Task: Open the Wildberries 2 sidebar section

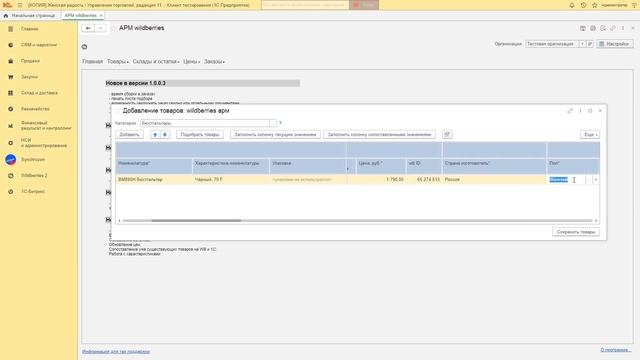Action: (x=34, y=176)
